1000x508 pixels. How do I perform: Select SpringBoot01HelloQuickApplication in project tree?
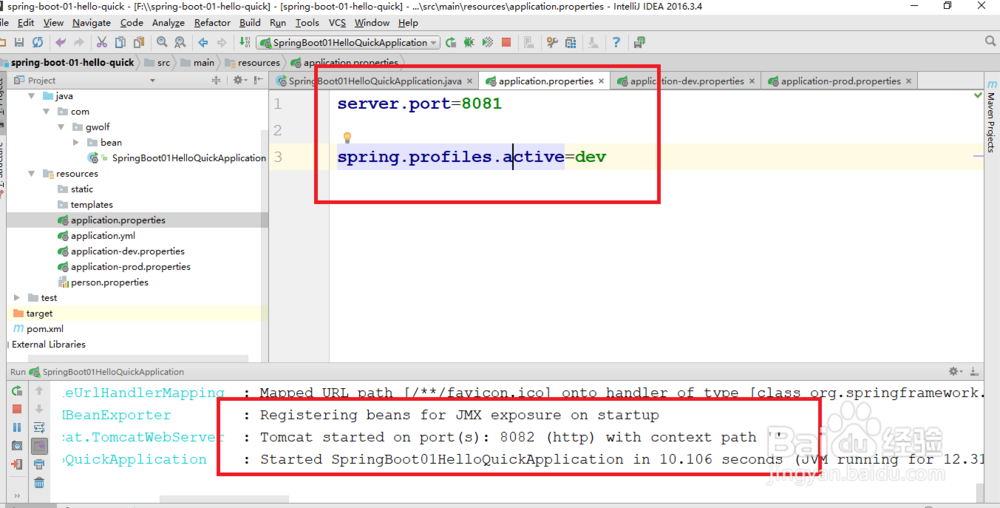(189, 157)
